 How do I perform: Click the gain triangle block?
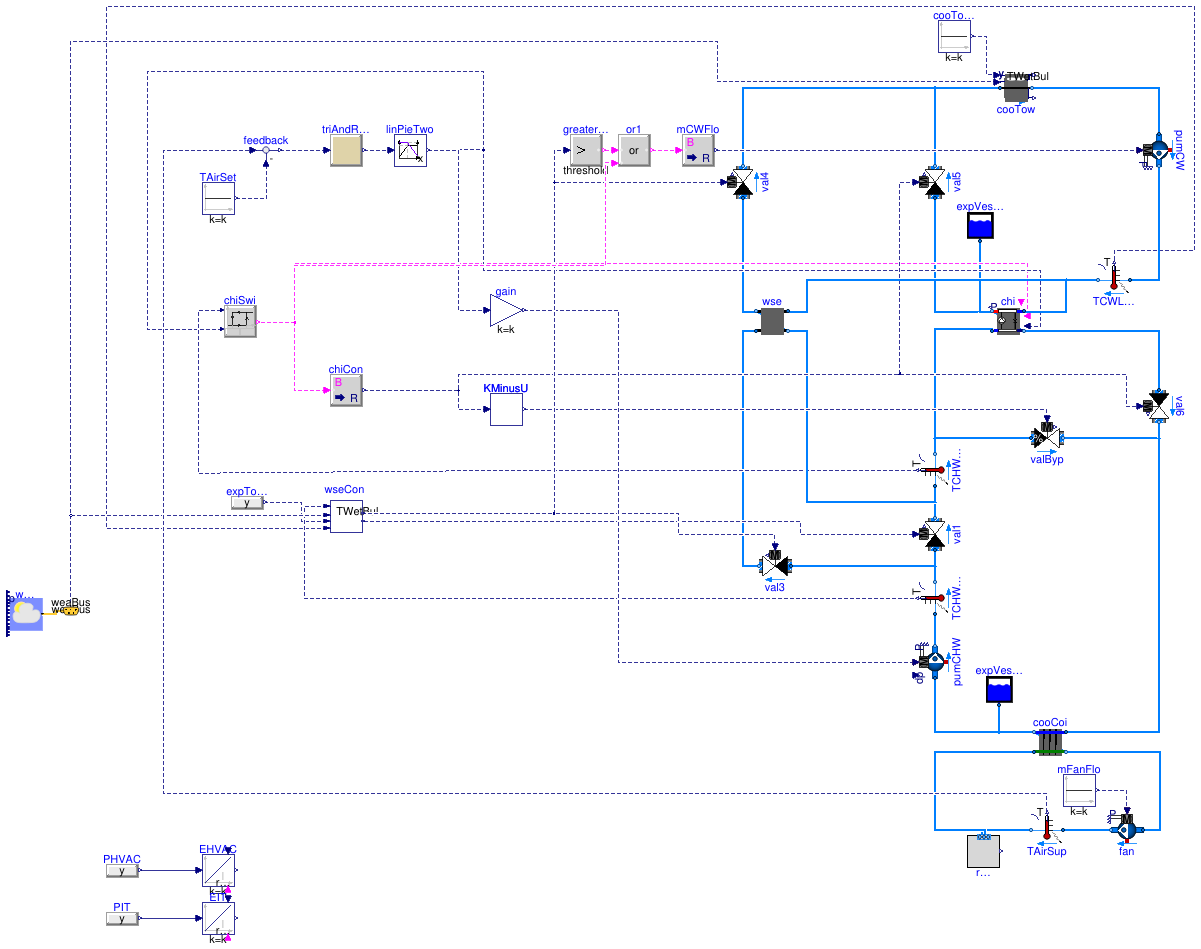point(506,311)
